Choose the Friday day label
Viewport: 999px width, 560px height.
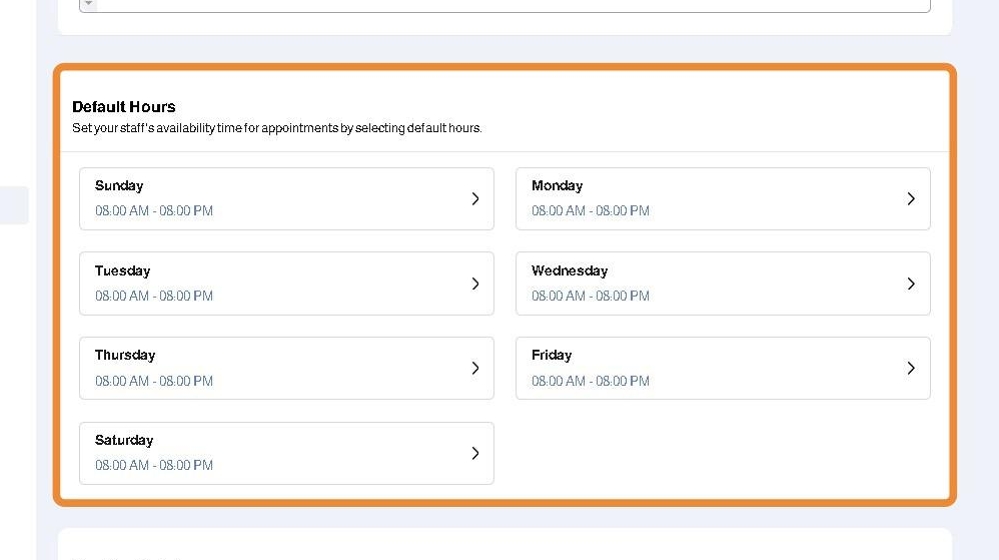point(551,355)
